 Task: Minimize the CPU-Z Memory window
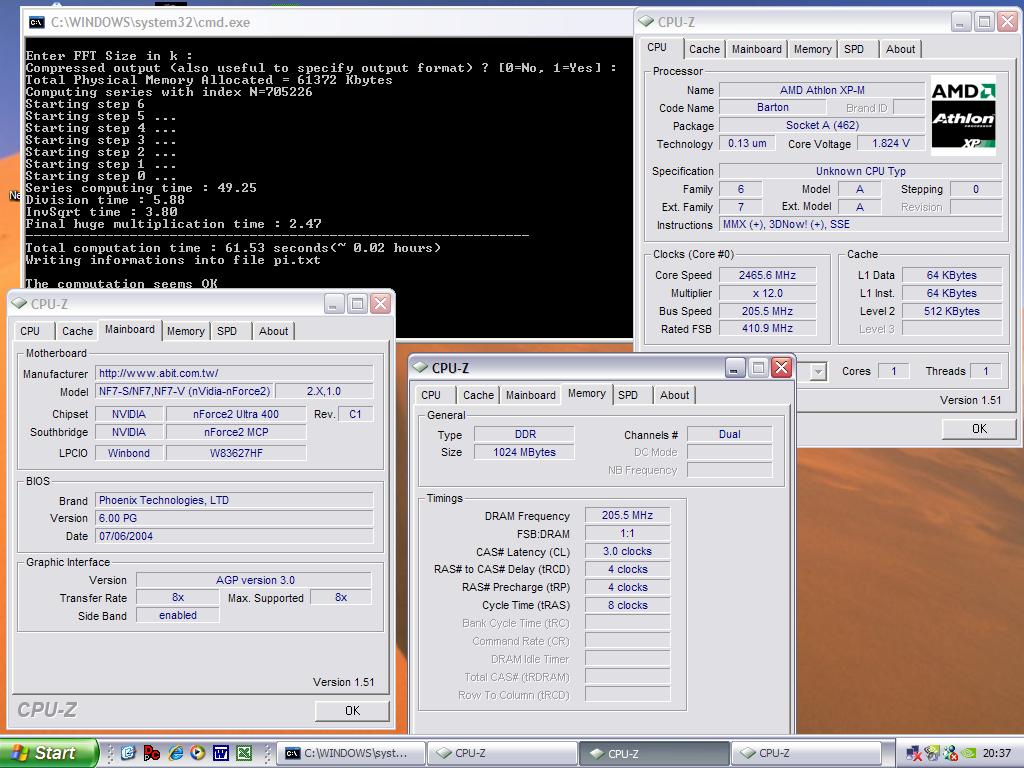coord(735,368)
